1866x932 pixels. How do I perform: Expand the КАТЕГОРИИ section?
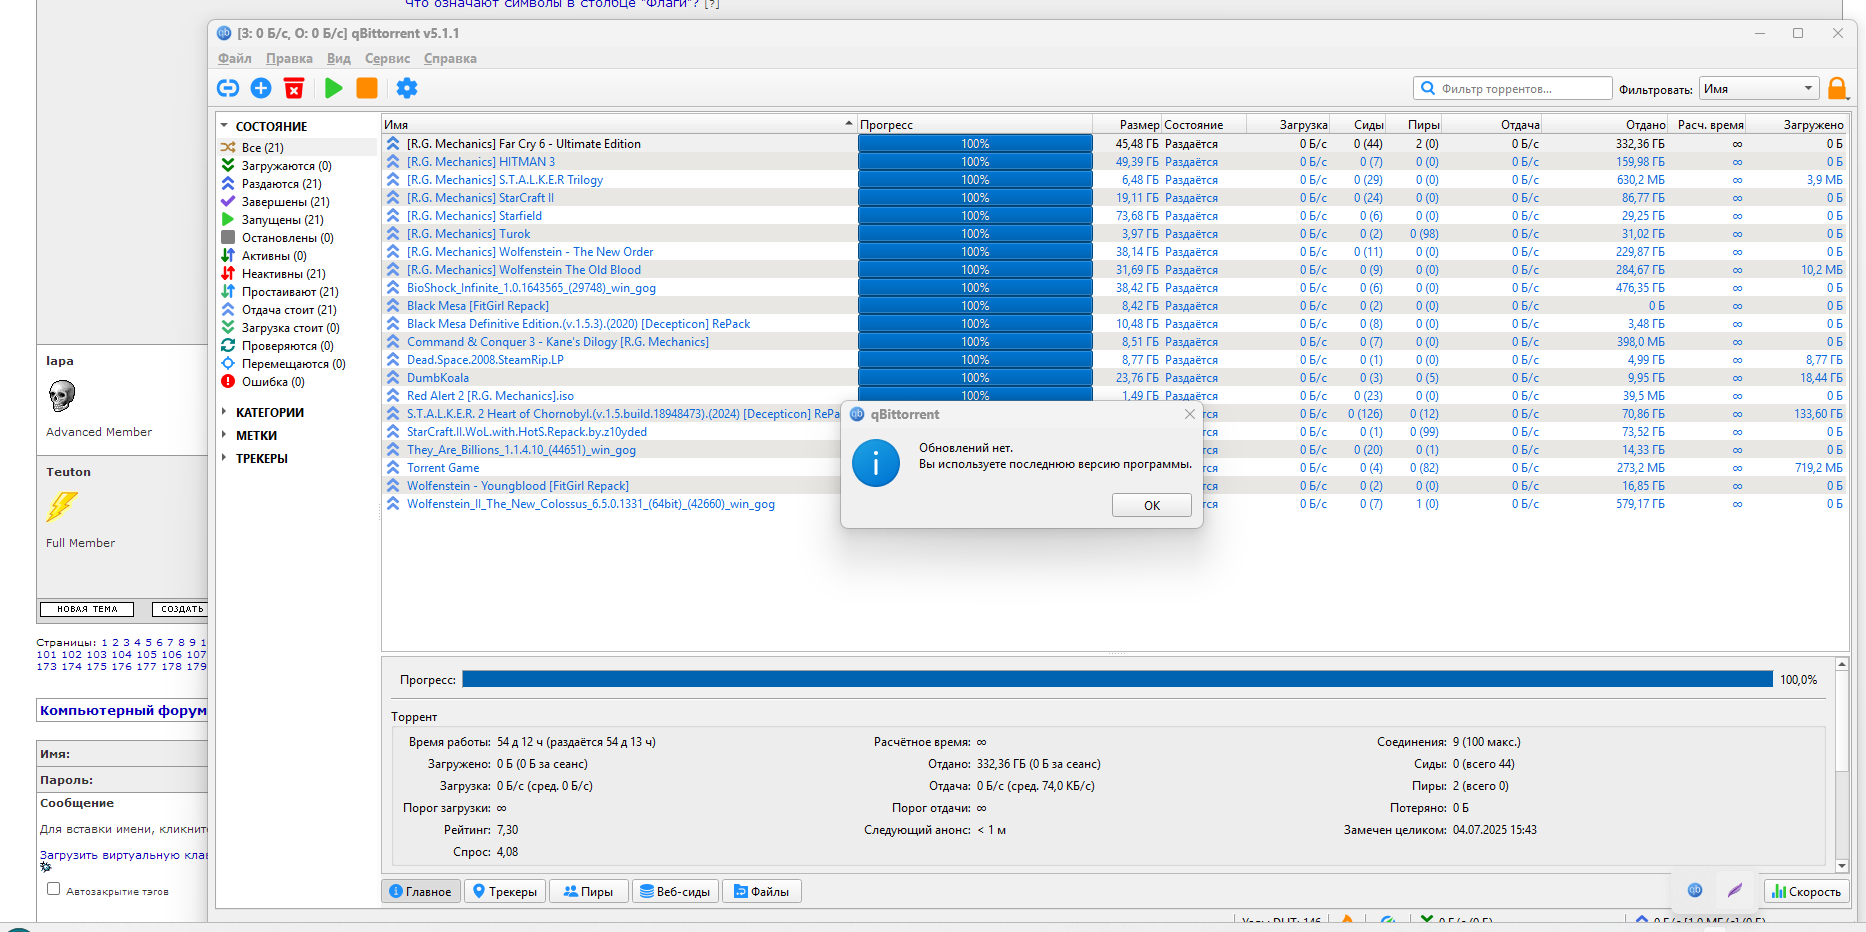click(224, 412)
